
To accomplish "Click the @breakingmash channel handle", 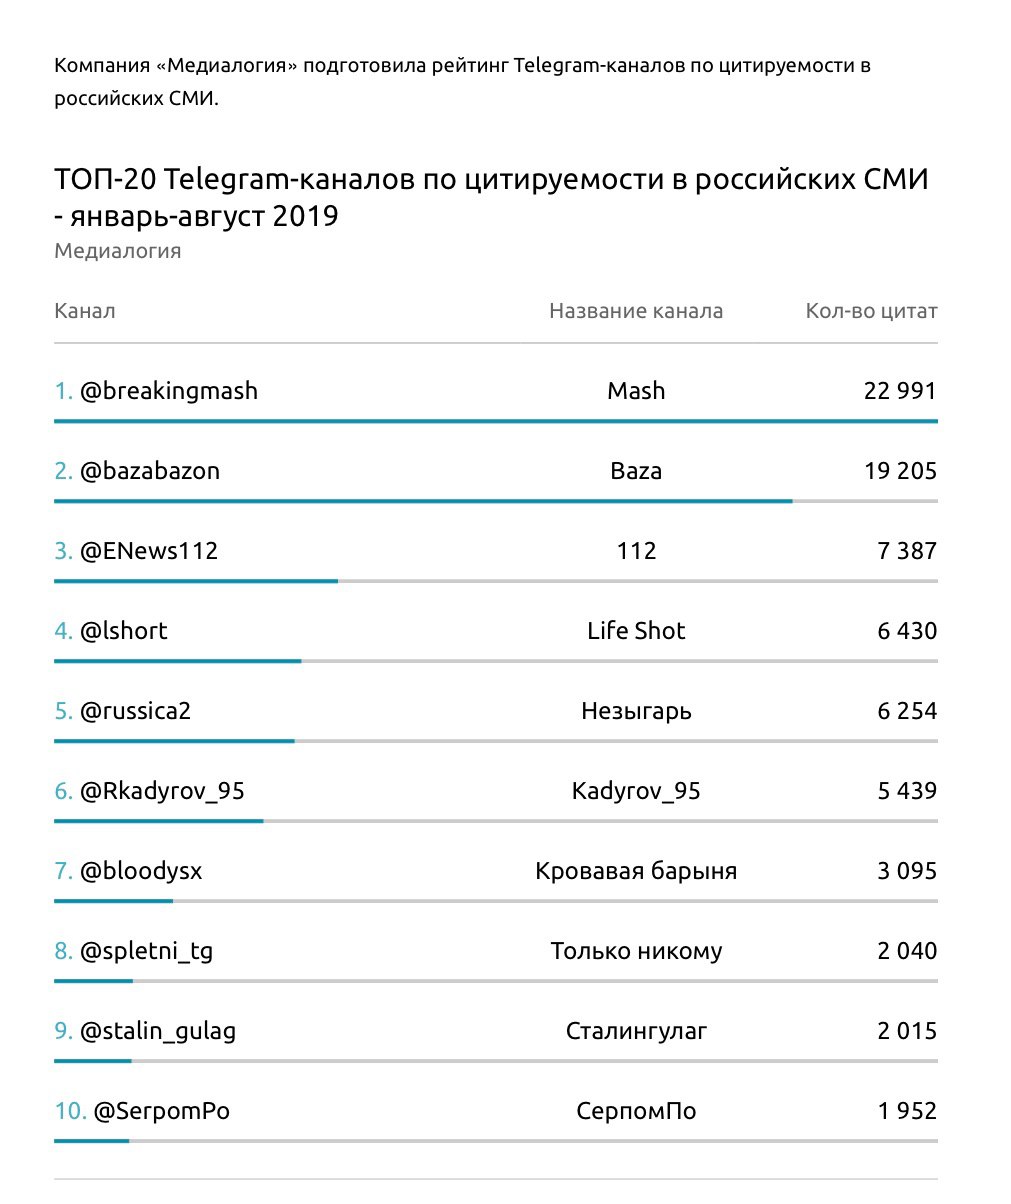I will (x=168, y=391).
